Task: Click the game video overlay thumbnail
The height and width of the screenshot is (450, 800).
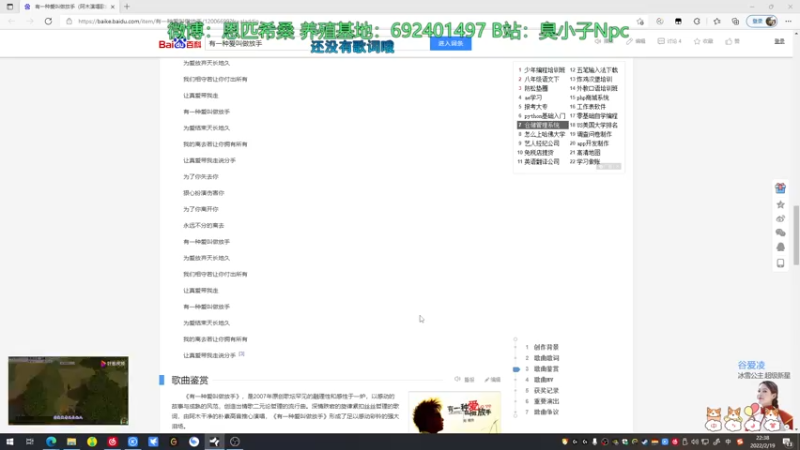Action: point(68,391)
